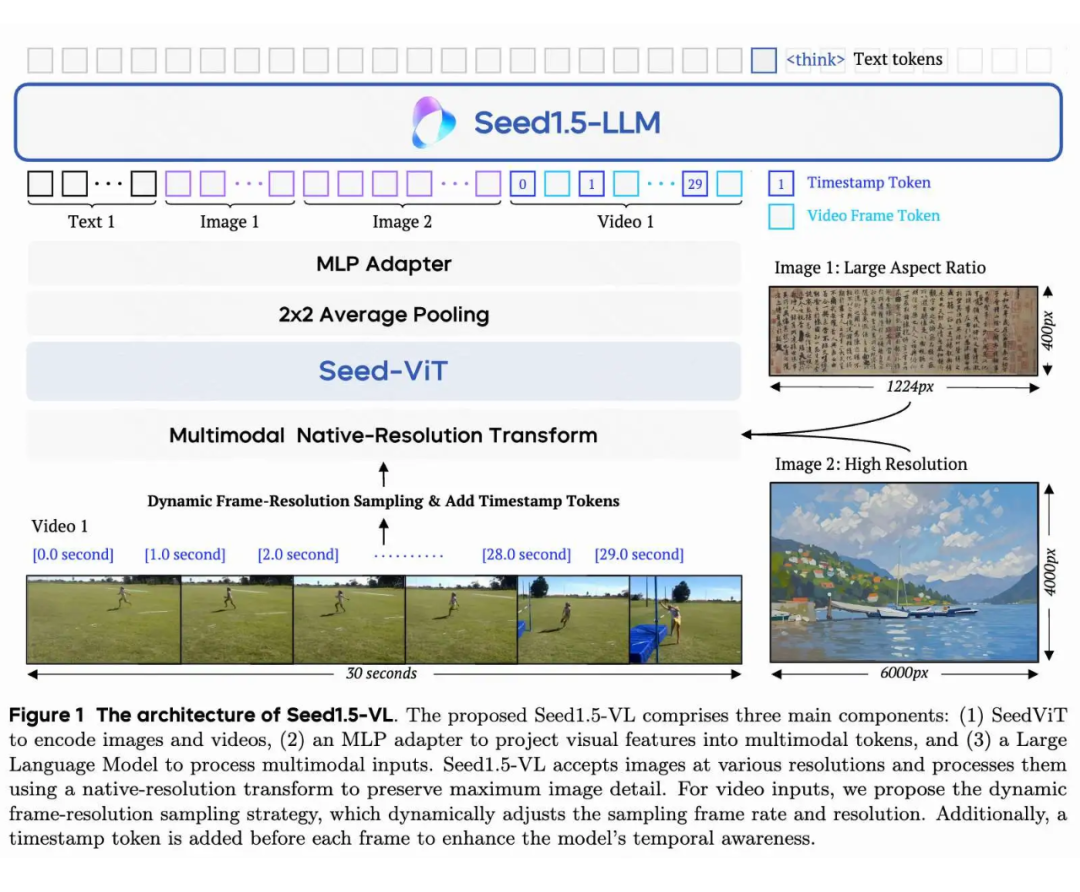Click the "<think>" token label

click(816, 60)
